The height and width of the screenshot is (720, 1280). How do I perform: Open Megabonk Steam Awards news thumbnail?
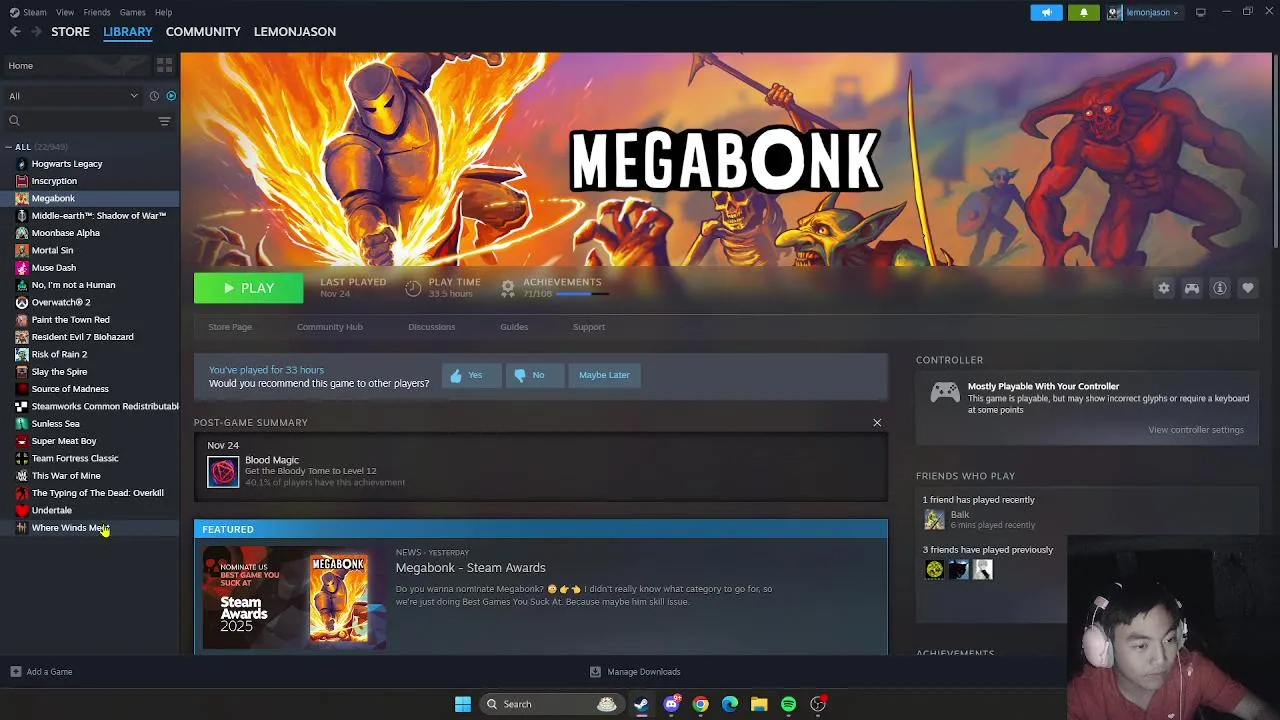pos(294,598)
